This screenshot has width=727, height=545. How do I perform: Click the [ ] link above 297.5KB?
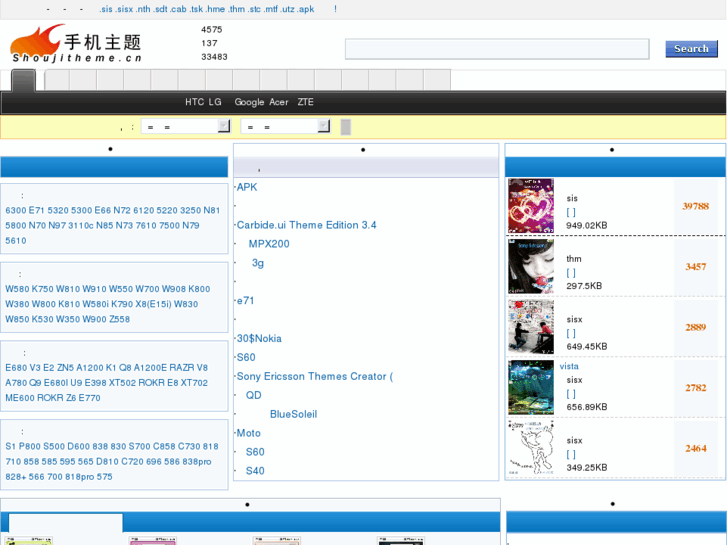(x=571, y=273)
